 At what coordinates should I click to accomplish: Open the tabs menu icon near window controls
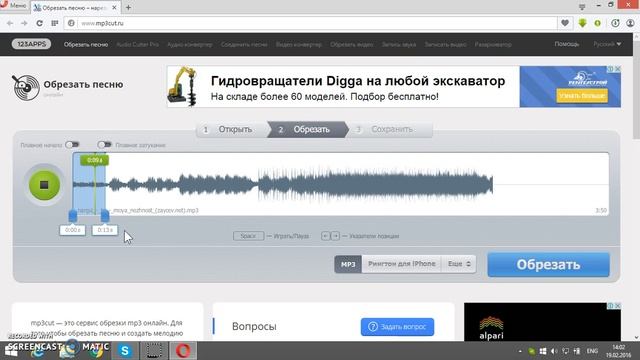click(x=582, y=7)
